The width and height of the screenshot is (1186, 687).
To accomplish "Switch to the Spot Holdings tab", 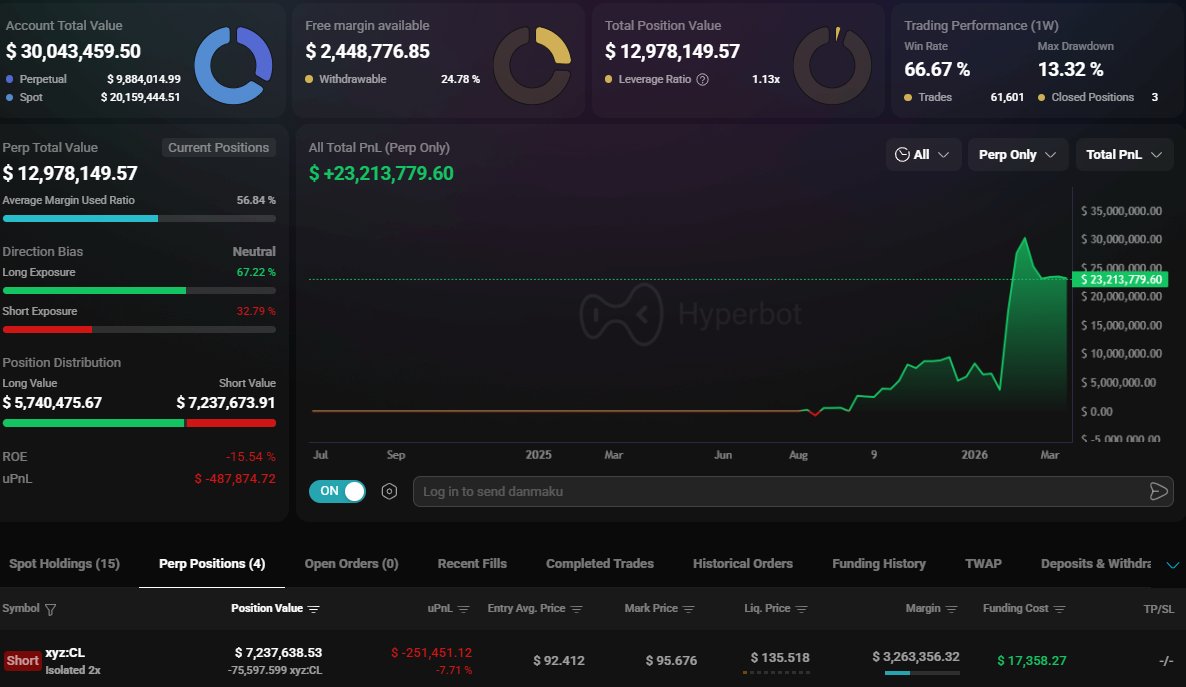I will [63, 563].
